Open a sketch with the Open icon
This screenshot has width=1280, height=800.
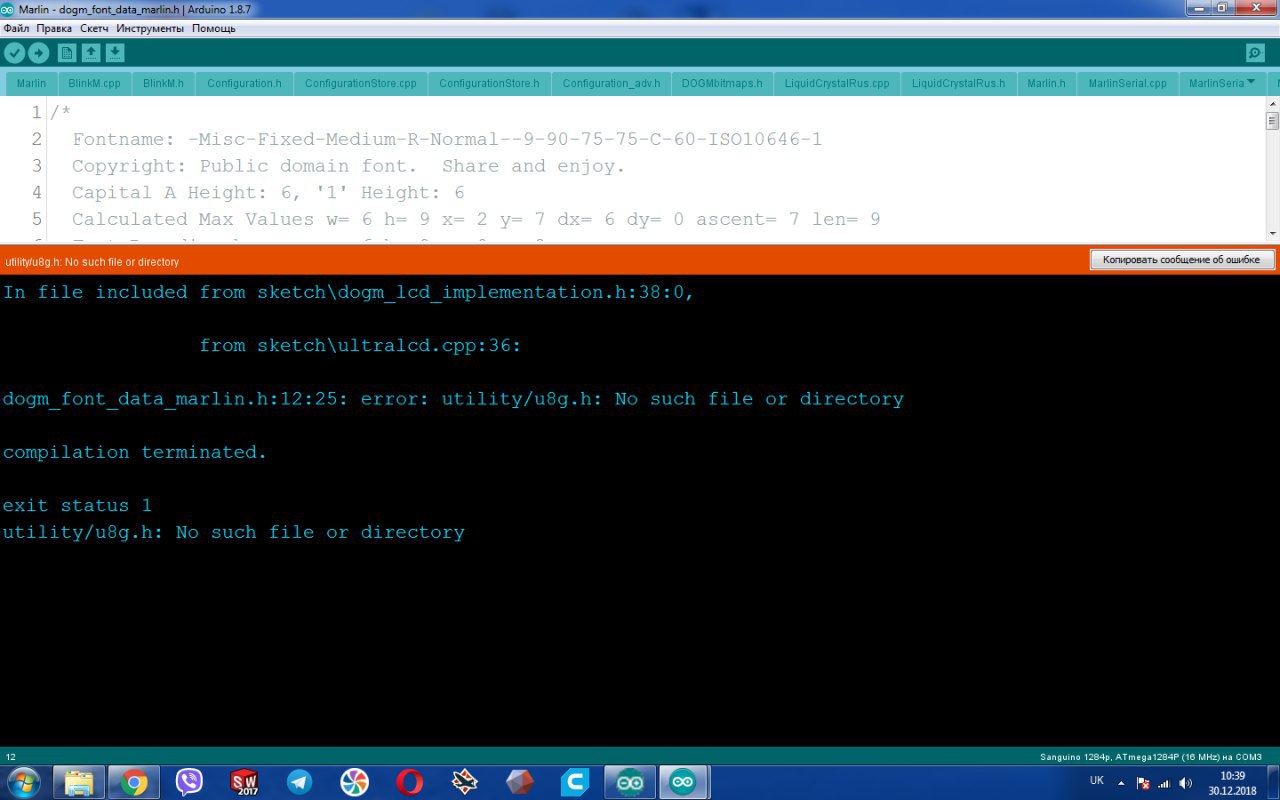tap(91, 53)
